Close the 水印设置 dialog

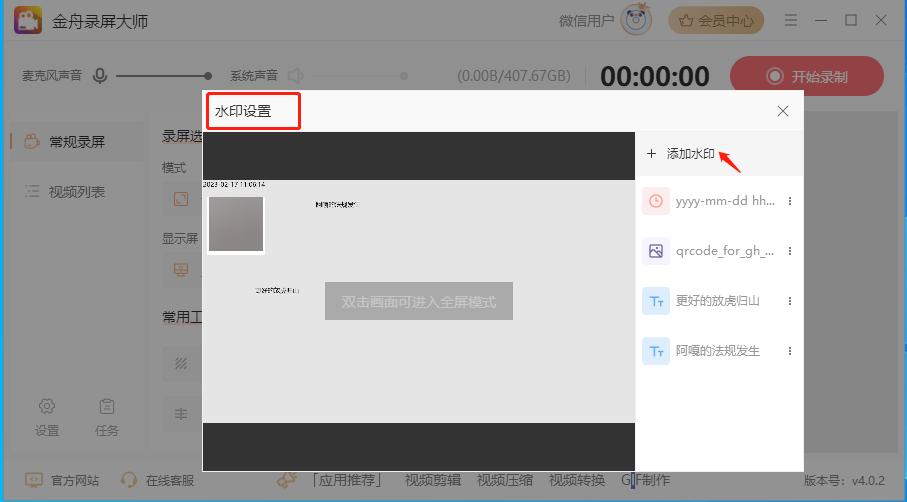(783, 111)
